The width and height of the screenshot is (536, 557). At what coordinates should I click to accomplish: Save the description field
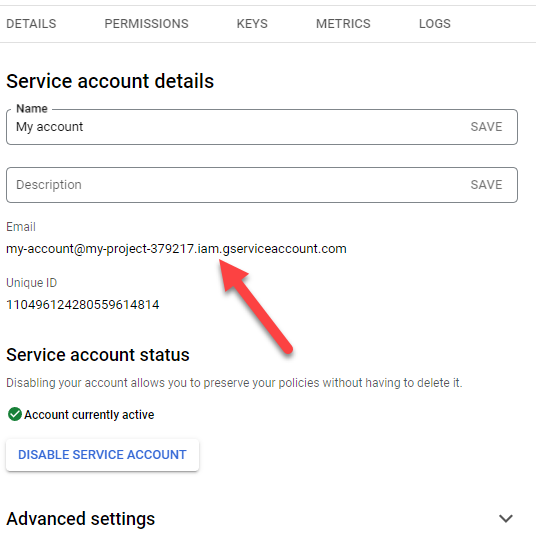(x=486, y=185)
